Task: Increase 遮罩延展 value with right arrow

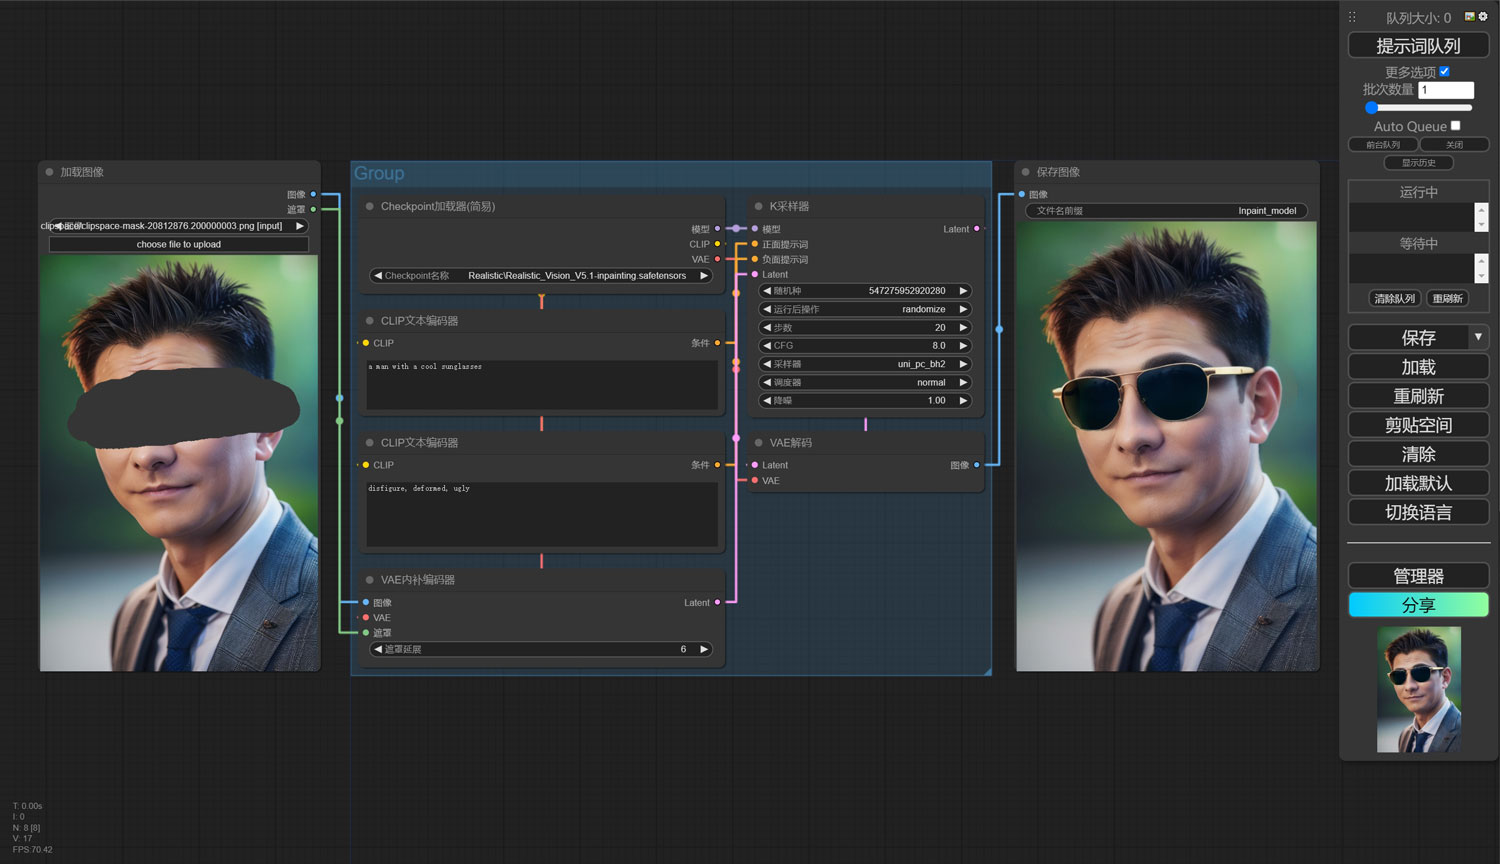Action: [x=704, y=649]
